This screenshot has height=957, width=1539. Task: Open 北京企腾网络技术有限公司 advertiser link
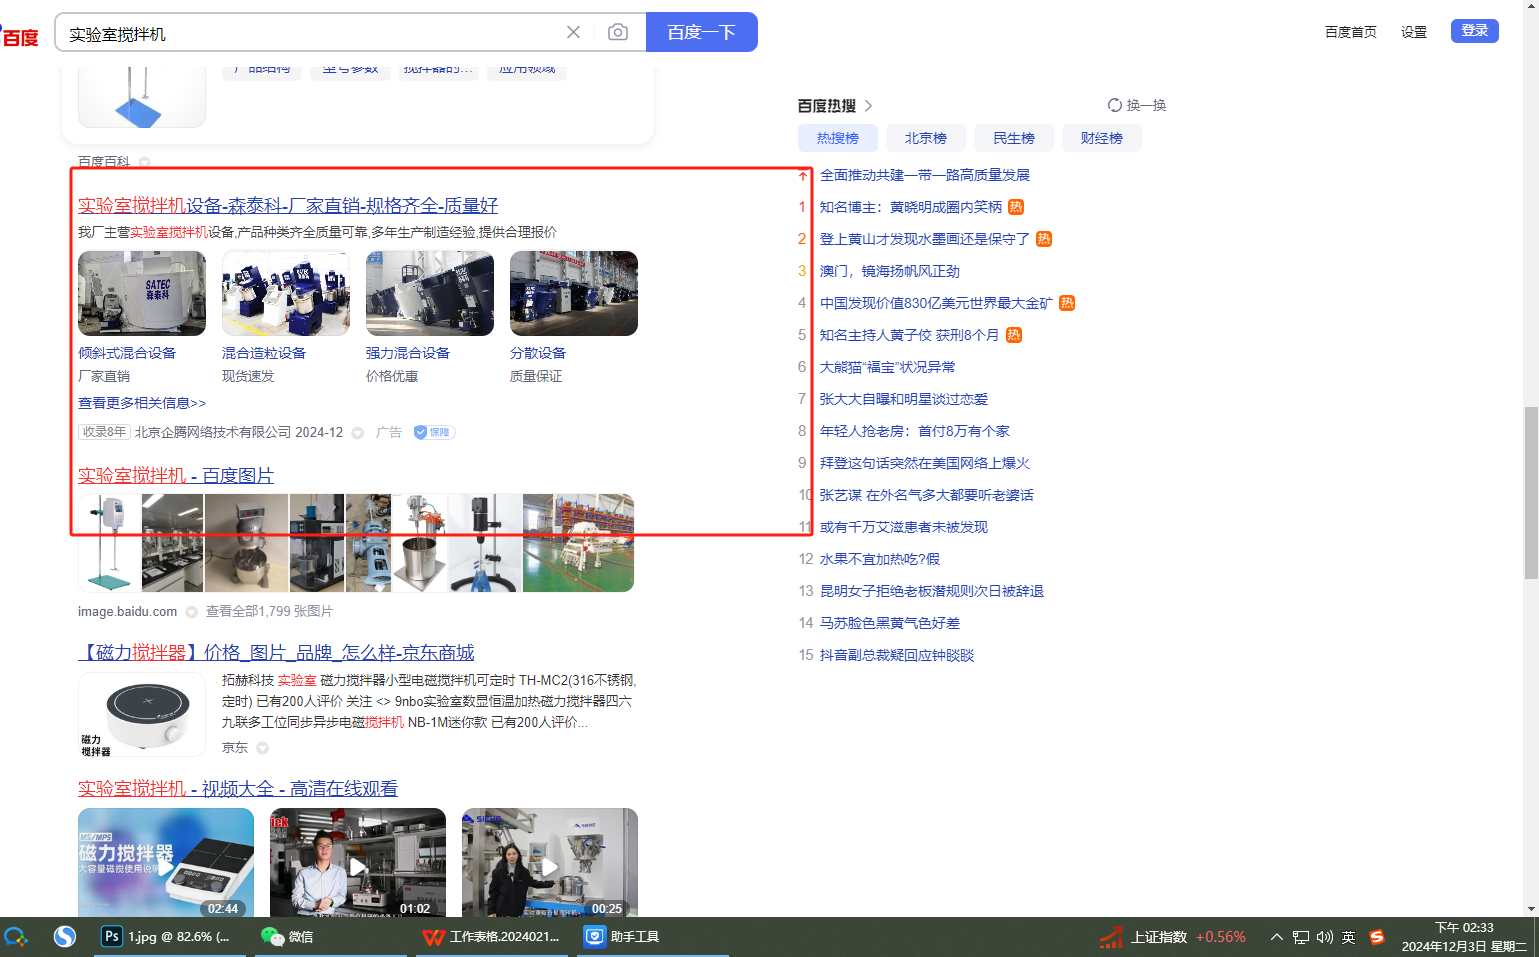(213, 432)
